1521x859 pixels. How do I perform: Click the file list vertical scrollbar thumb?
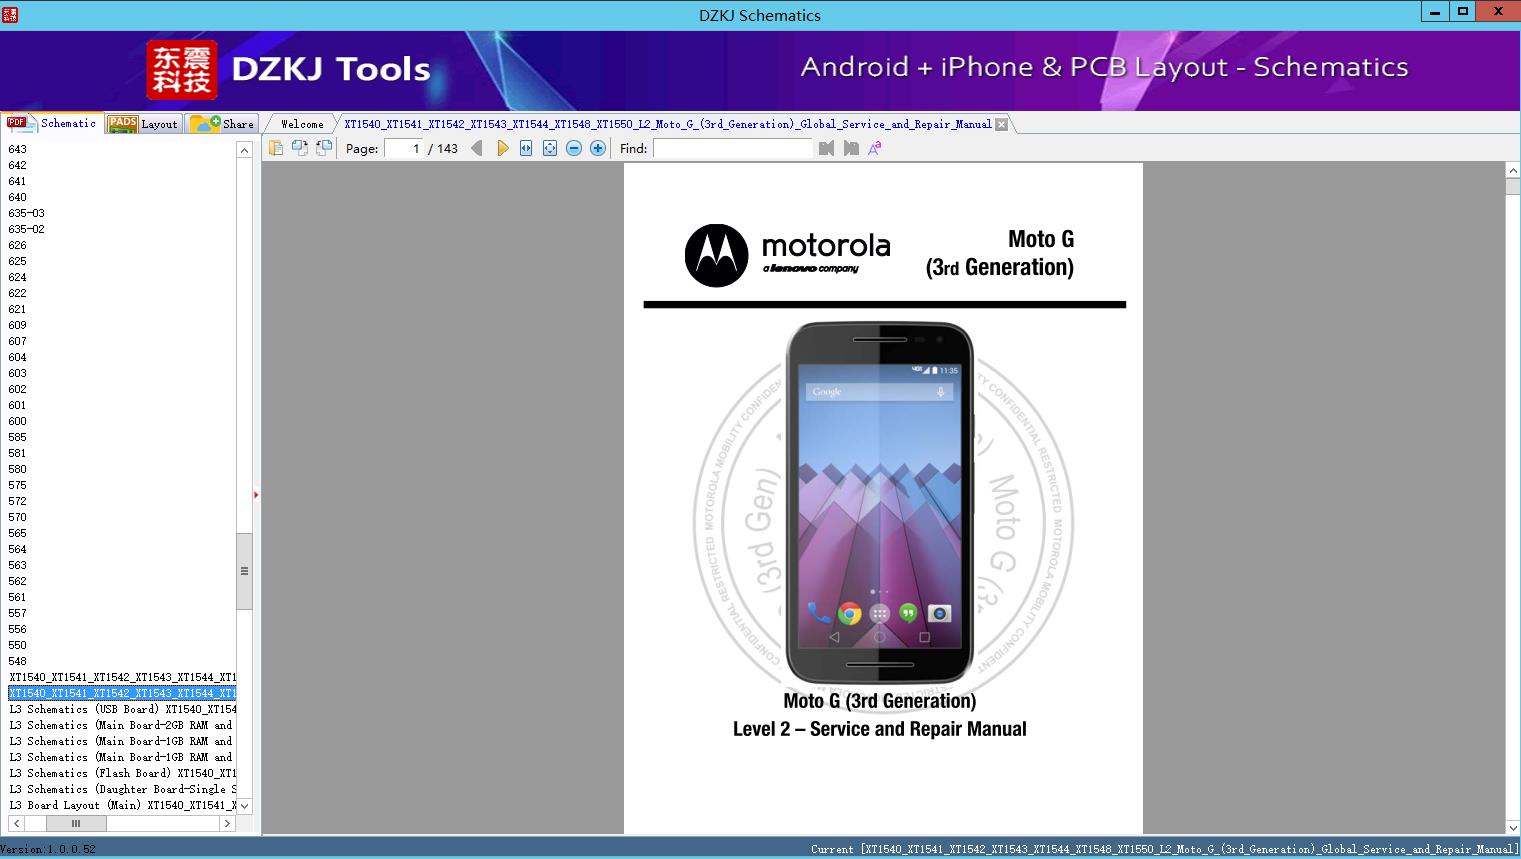pos(244,571)
